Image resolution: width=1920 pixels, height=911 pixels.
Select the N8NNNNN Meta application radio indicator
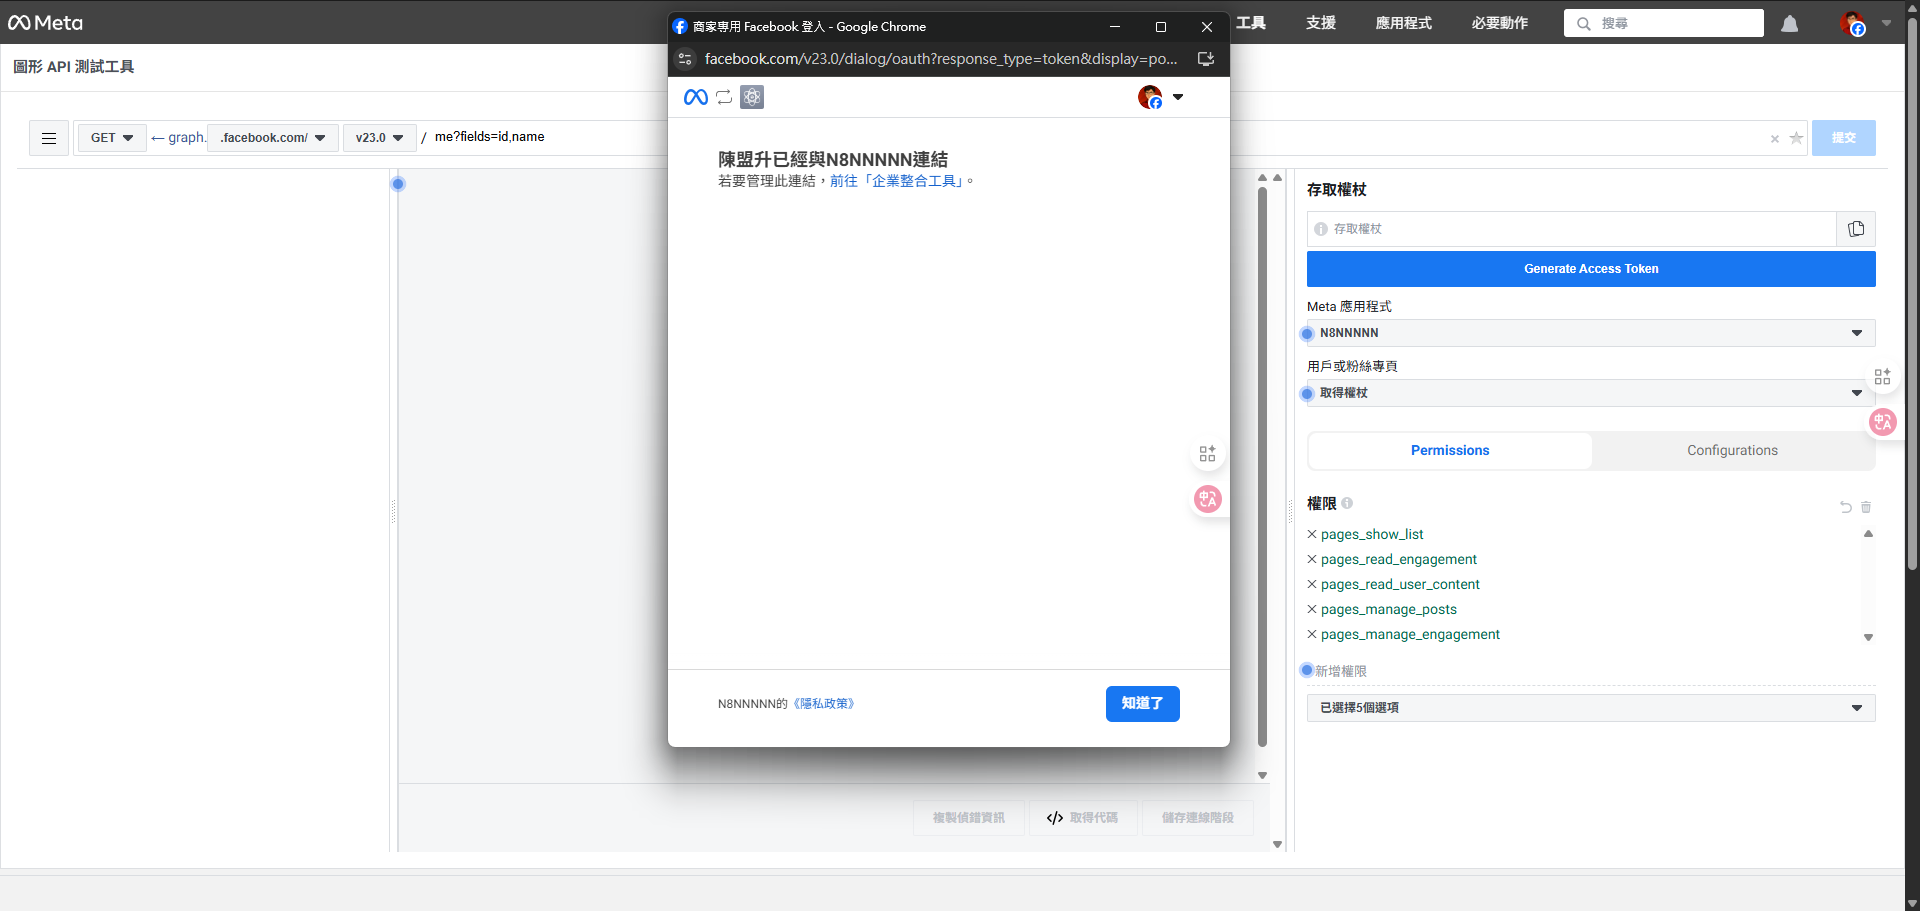coord(1308,333)
